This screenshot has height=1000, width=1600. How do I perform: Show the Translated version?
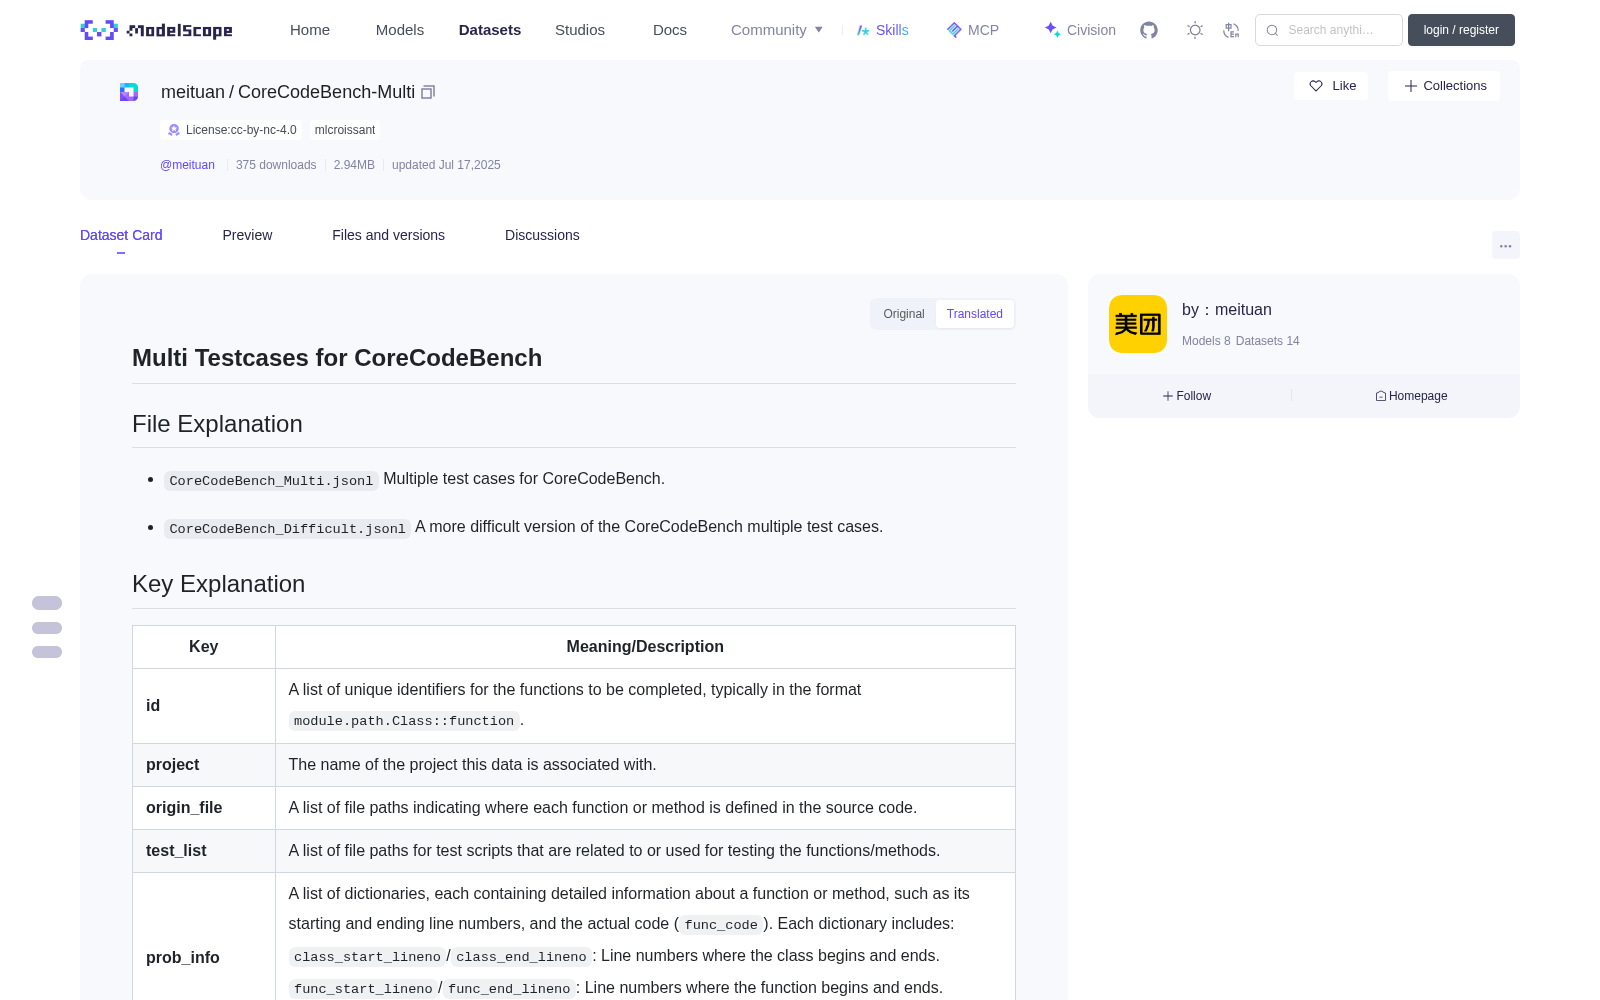coord(975,314)
